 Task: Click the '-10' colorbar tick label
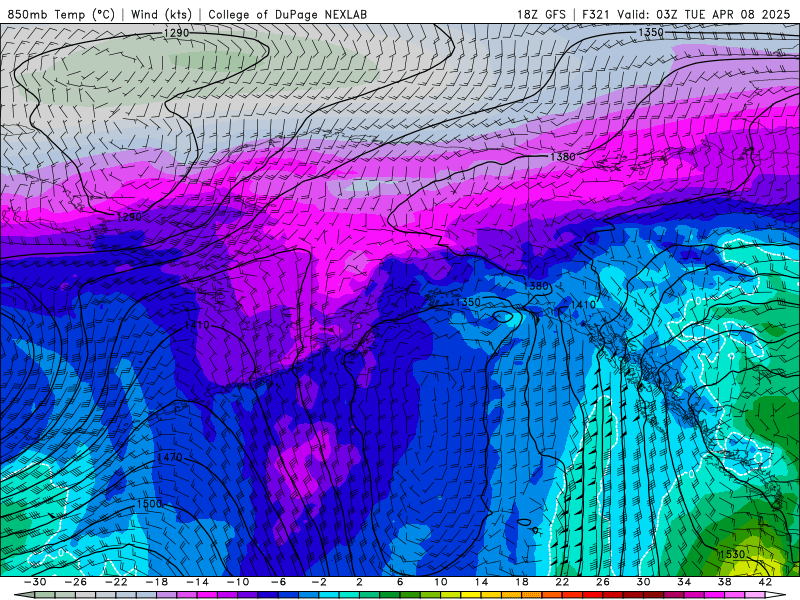coord(238,582)
